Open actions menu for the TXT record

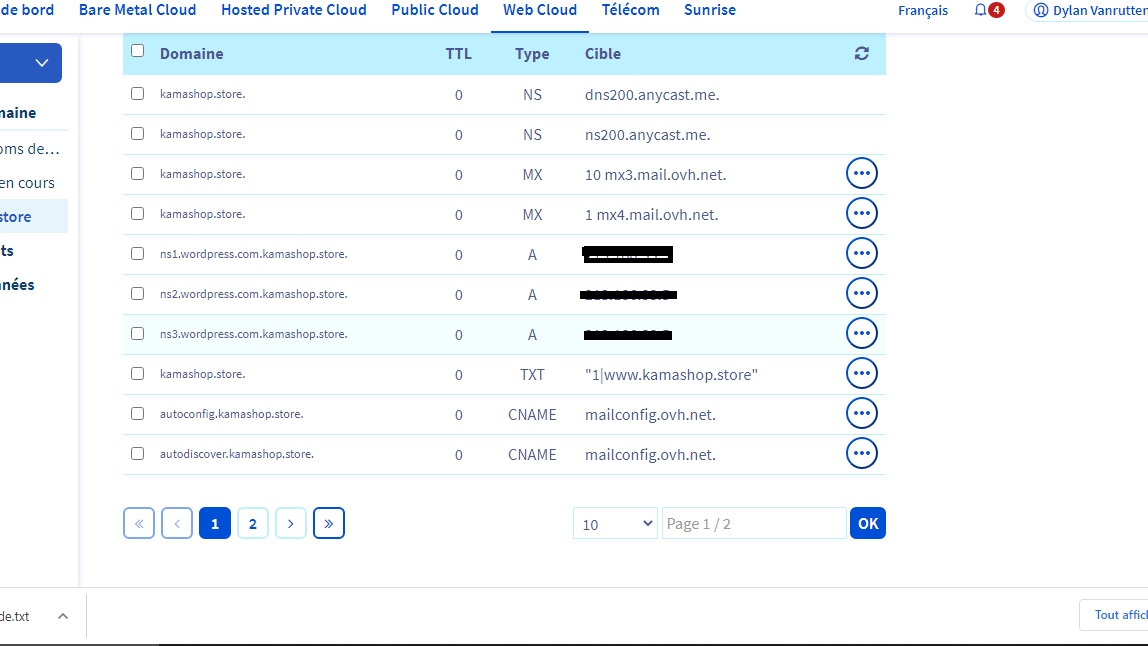(x=861, y=374)
